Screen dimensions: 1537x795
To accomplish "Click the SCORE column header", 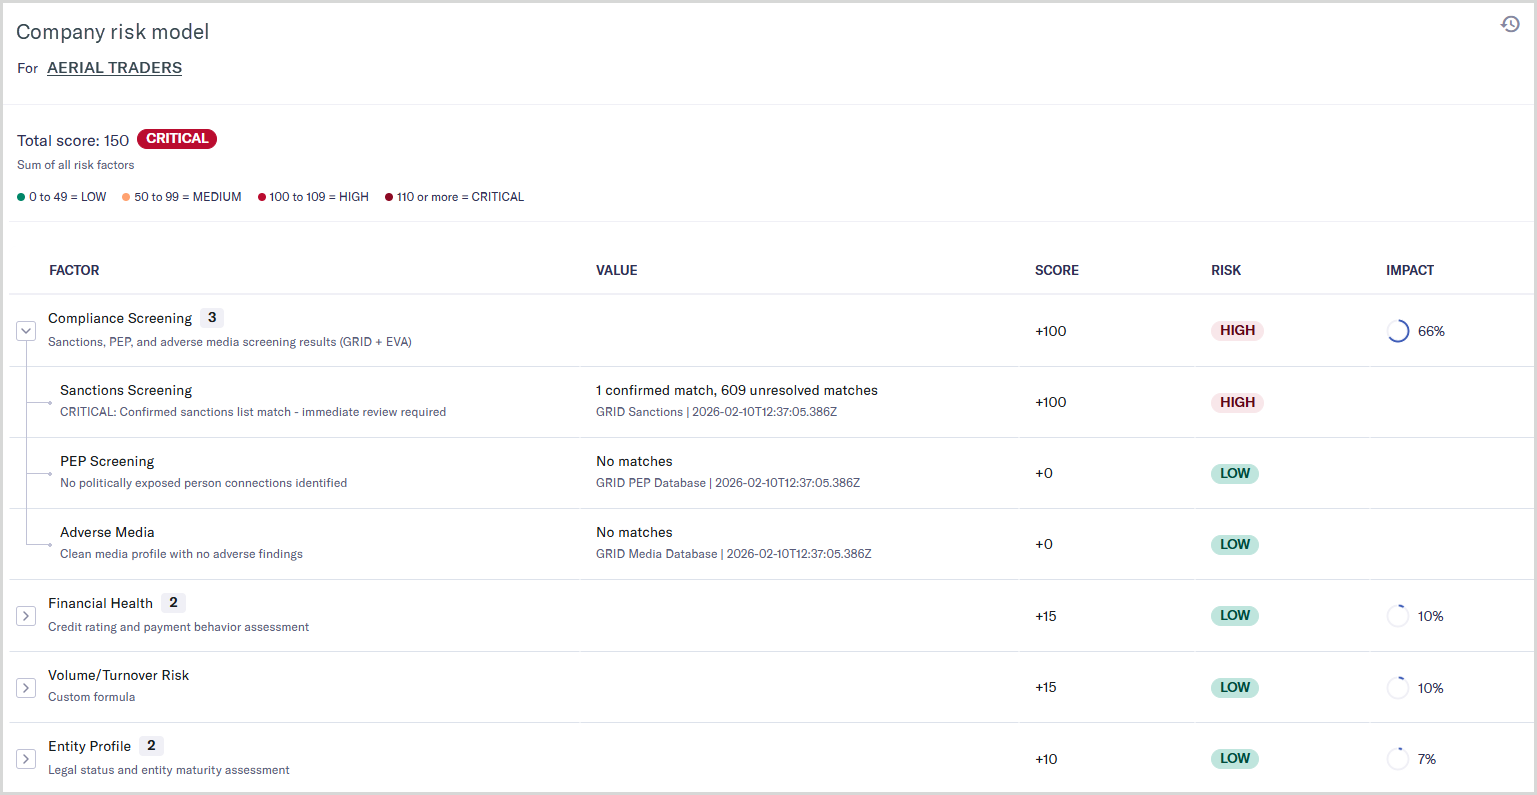I will click(1057, 270).
